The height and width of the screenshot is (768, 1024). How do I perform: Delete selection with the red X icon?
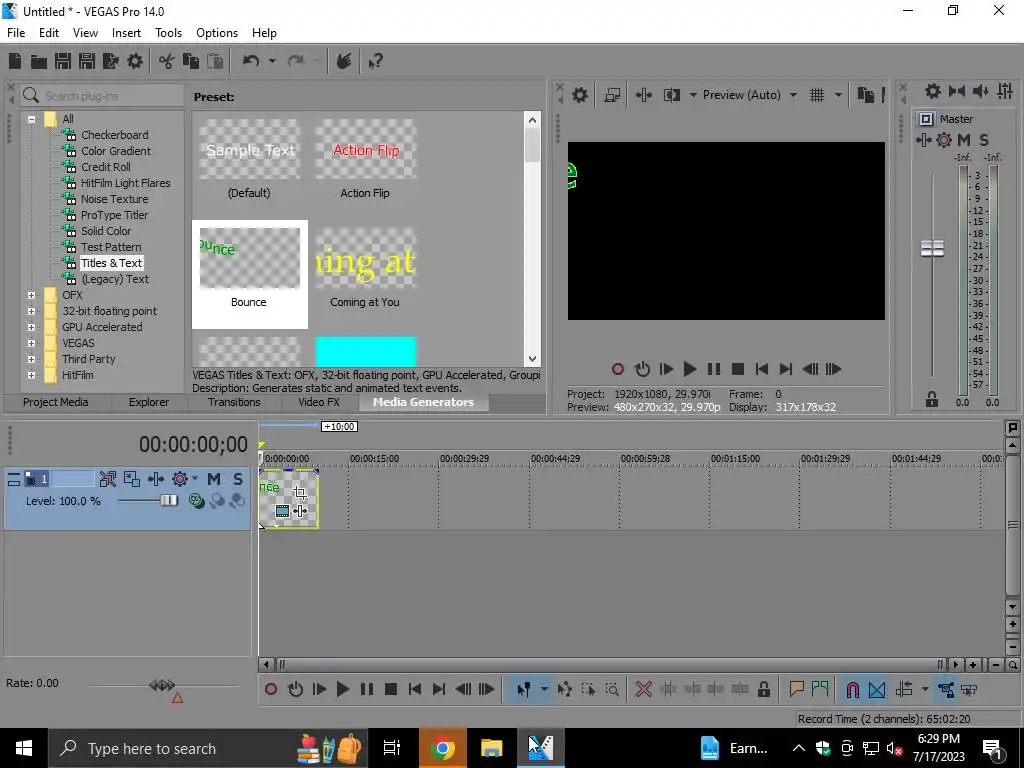click(x=643, y=689)
